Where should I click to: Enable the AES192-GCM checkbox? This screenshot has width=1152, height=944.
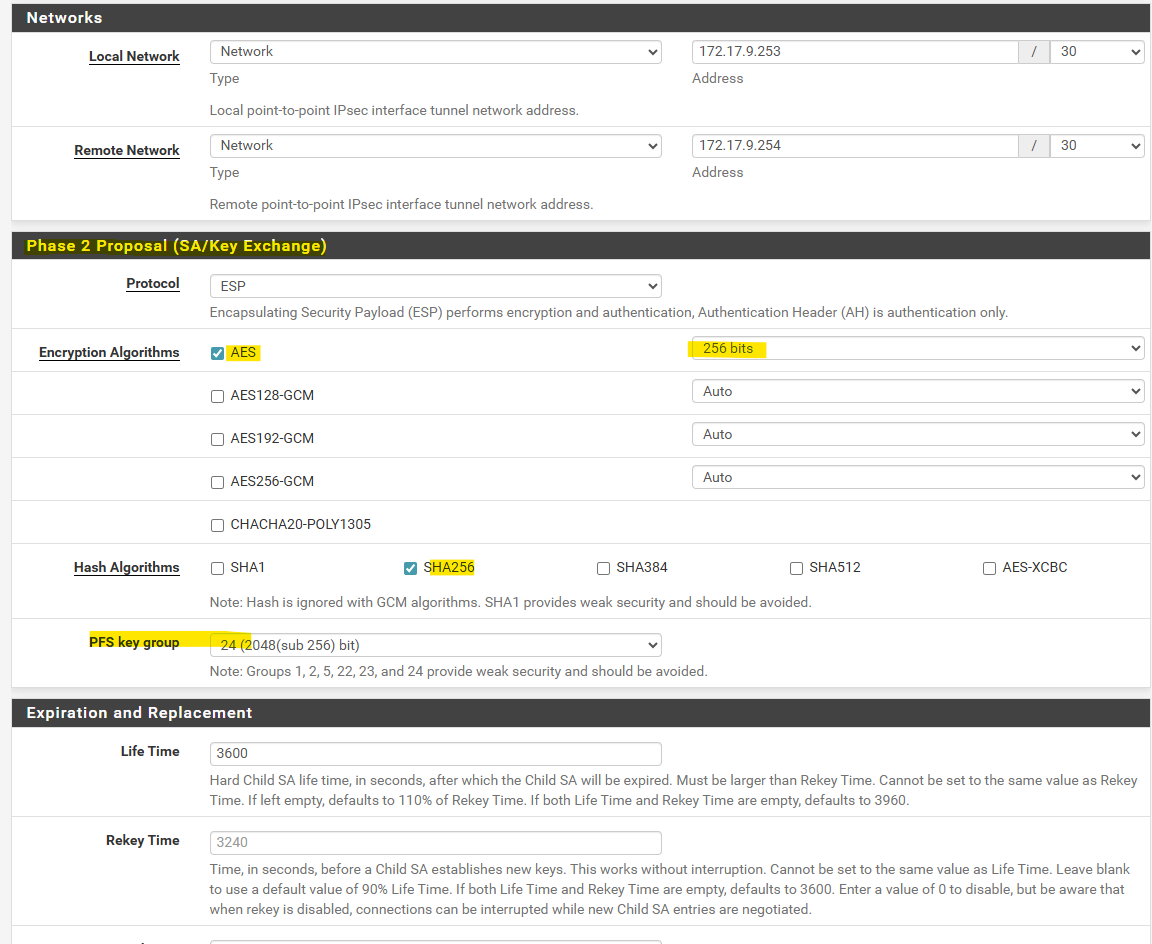217,439
